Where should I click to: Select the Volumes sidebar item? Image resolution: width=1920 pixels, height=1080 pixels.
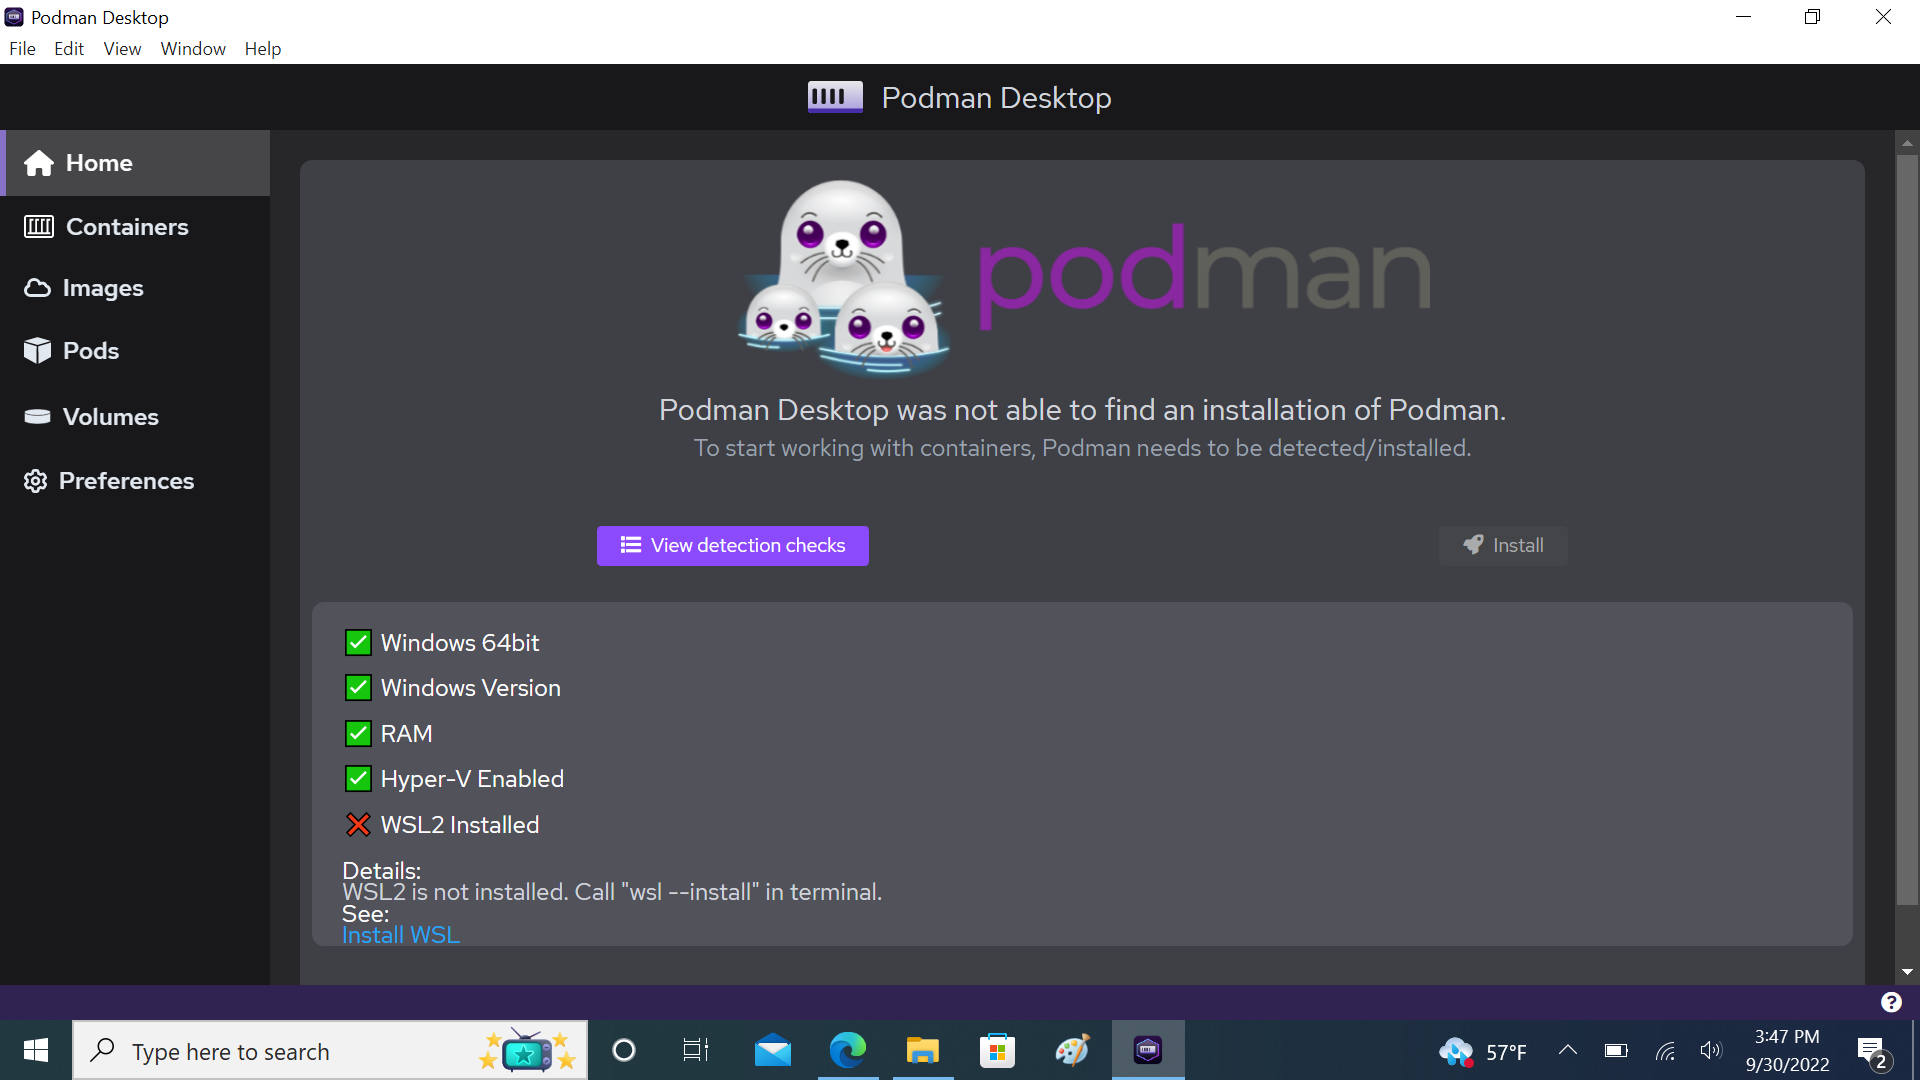(135, 417)
